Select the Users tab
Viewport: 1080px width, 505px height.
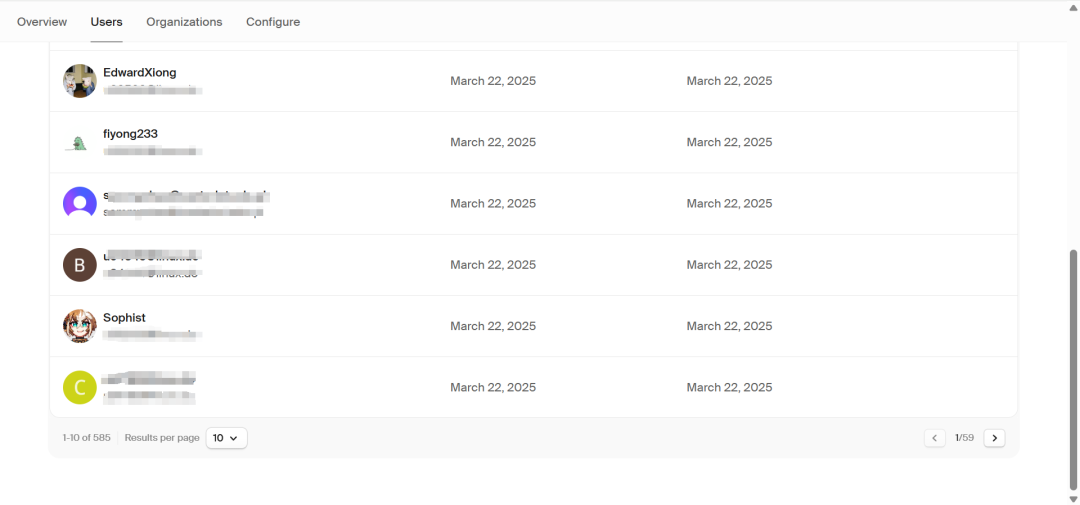tap(106, 22)
